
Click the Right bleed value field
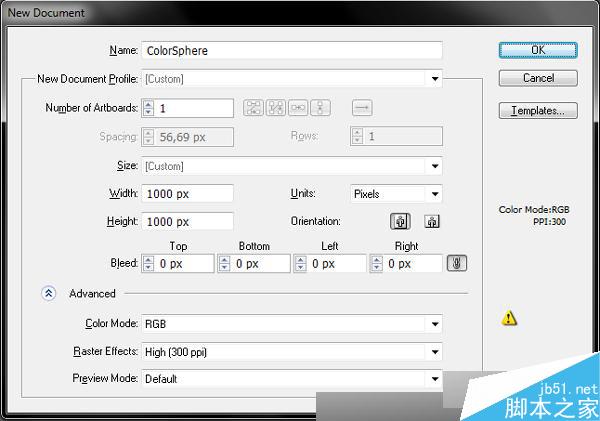point(412,263)
